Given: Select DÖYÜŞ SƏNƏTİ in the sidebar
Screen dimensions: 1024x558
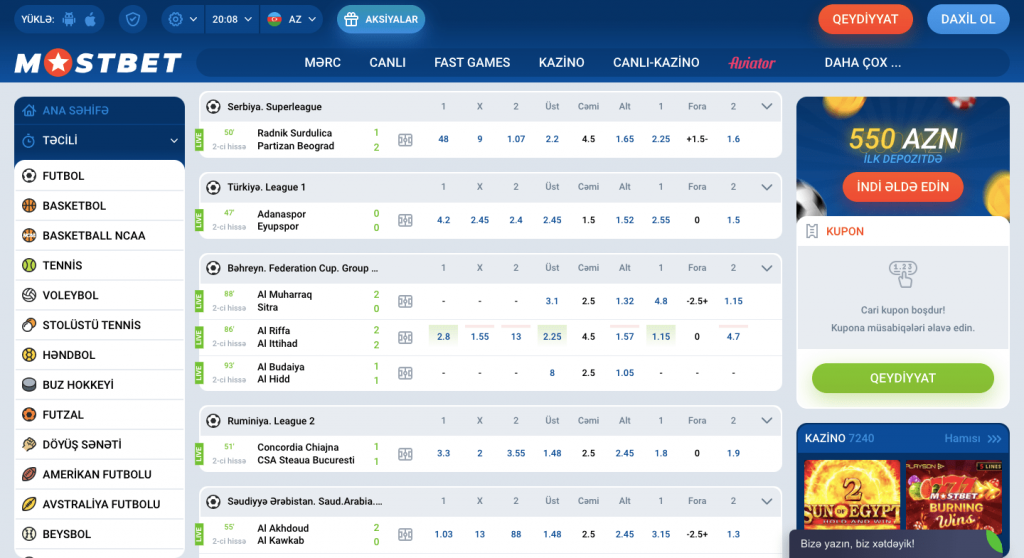Looking at the screenshot, I should 99,444.
